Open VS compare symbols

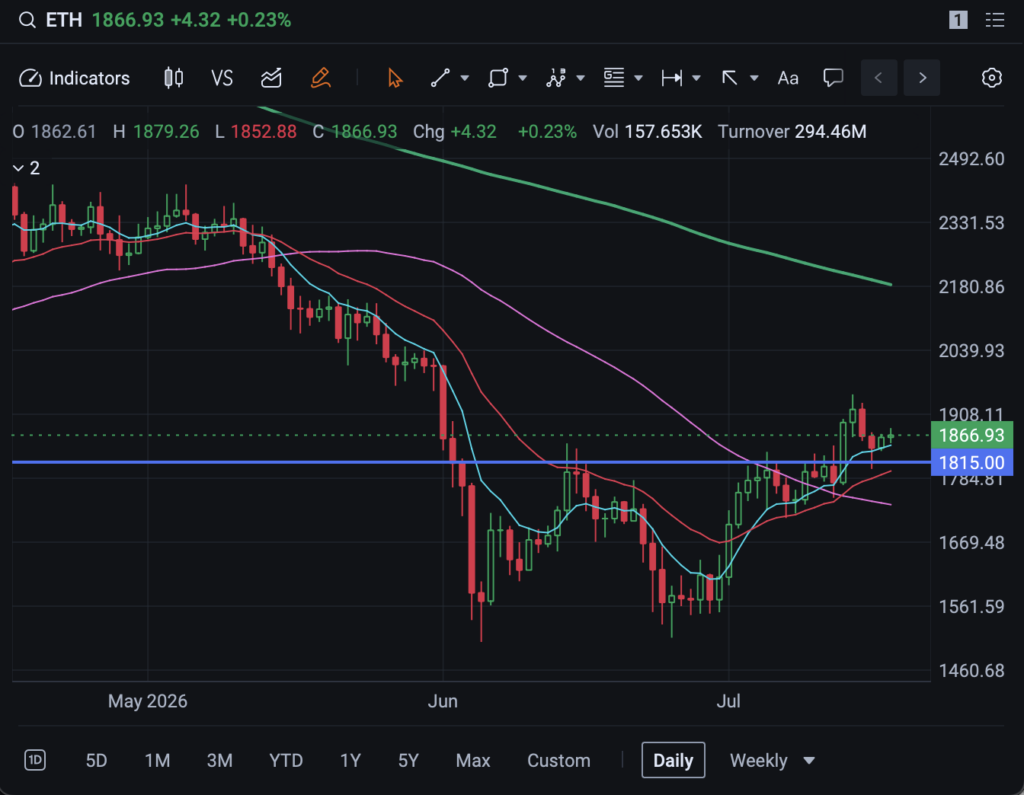[x=222, y=78]
